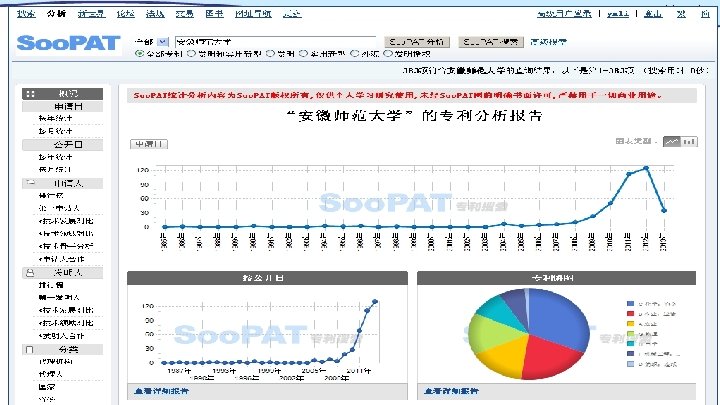Image resolution: width=720 pixels, height=405 pixels.
Task: Select the 发明 radio button
Action: coord(271,54)
